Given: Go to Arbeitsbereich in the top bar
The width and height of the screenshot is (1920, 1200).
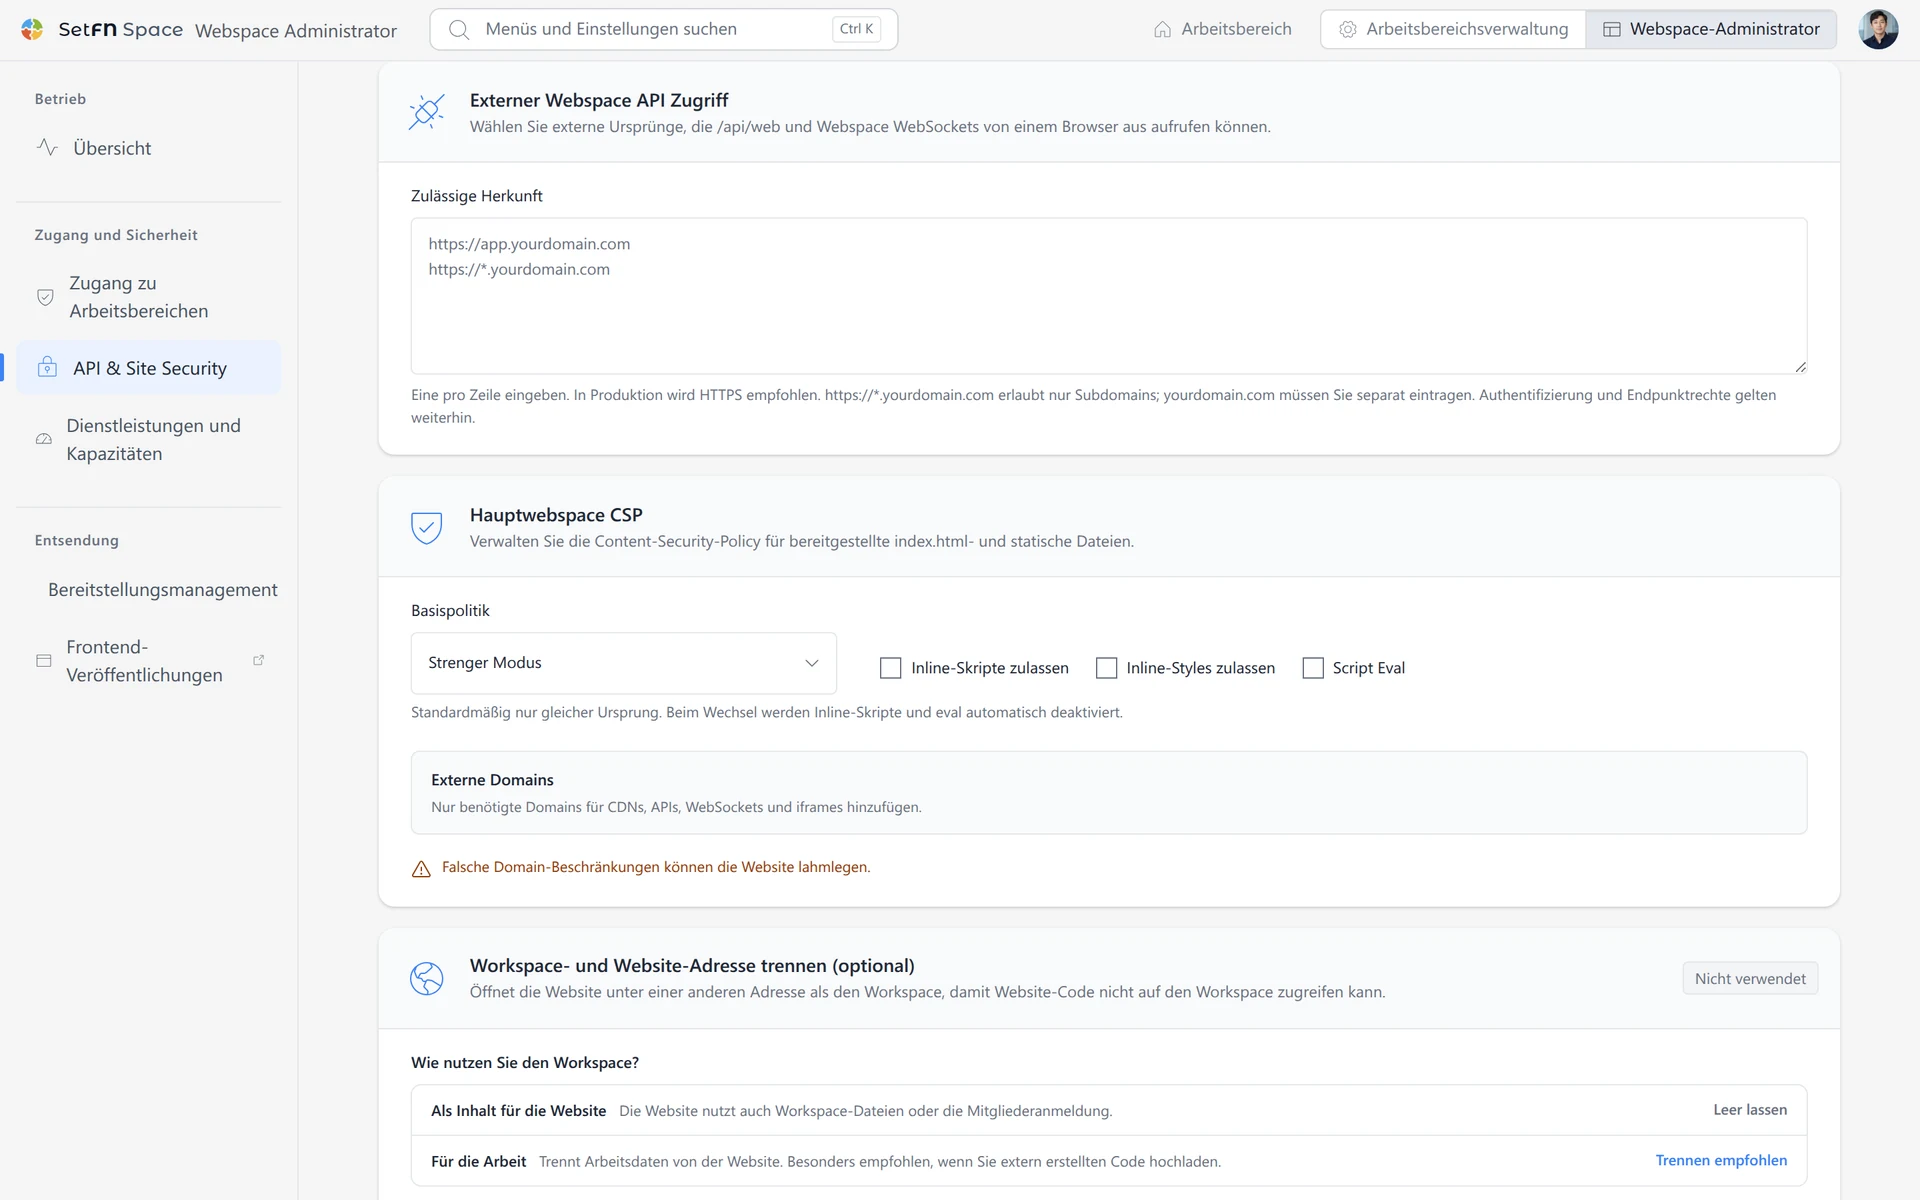Looking at the screenshot, I should point(1222,30).
